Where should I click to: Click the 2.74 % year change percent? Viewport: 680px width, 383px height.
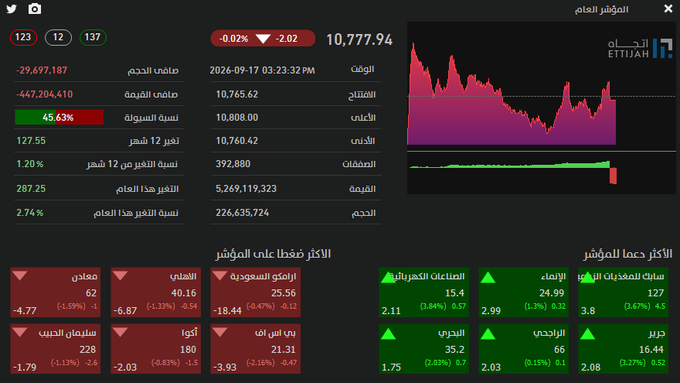(x=30, y=213)
